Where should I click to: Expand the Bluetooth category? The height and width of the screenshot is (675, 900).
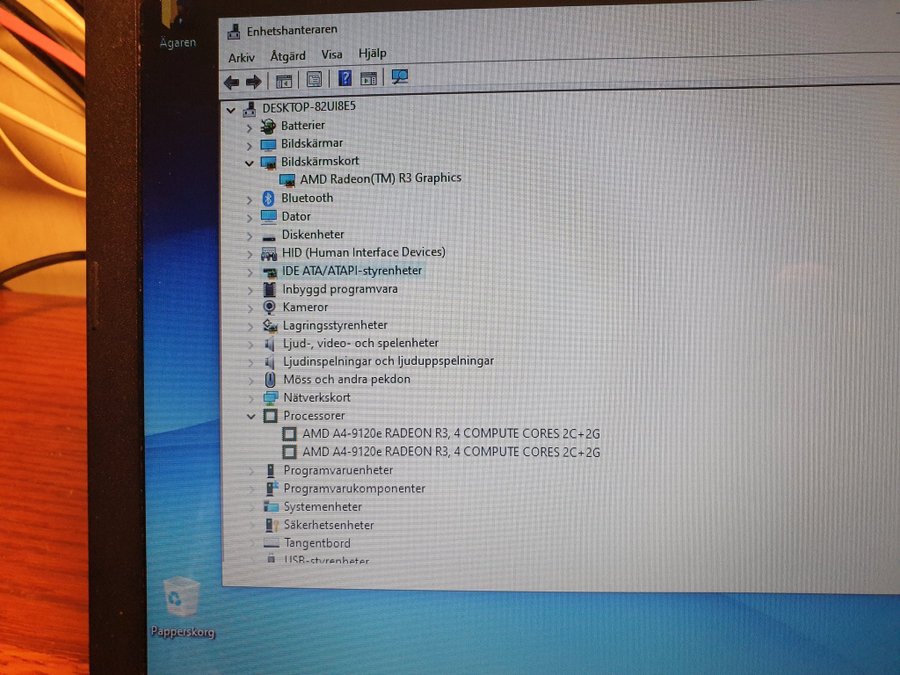[249, 198]
